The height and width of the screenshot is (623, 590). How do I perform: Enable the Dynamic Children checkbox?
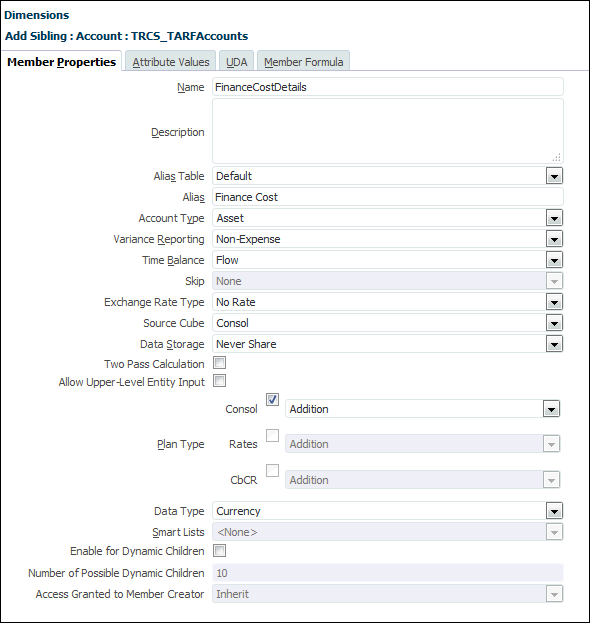coord(220,551)
